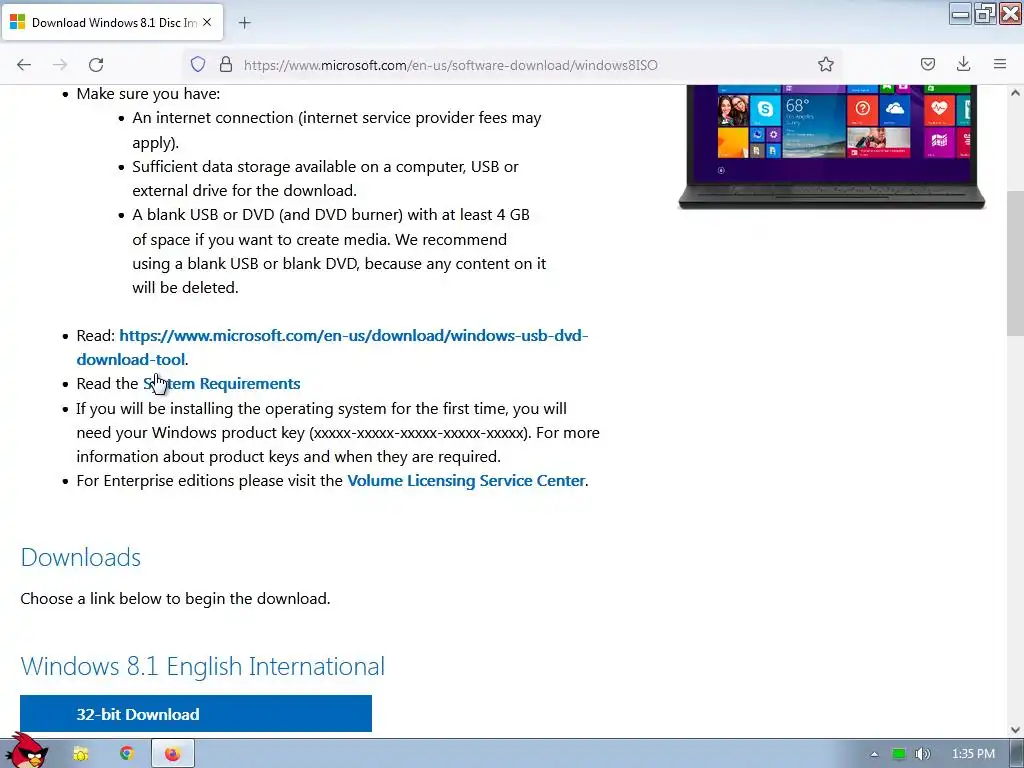This screenshot has width=1024, height=768.
Task: Open the Firefox downloads panel
Action: point(963,64)
